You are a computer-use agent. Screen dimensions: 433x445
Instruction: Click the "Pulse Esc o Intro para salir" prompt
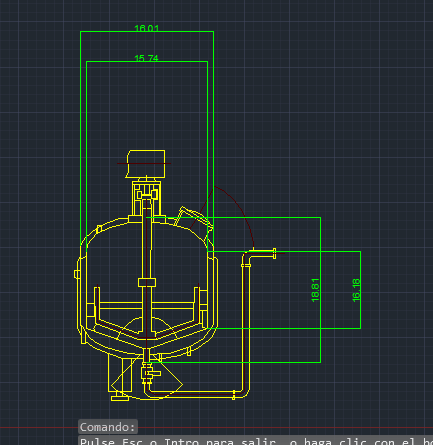pos(178,441)
